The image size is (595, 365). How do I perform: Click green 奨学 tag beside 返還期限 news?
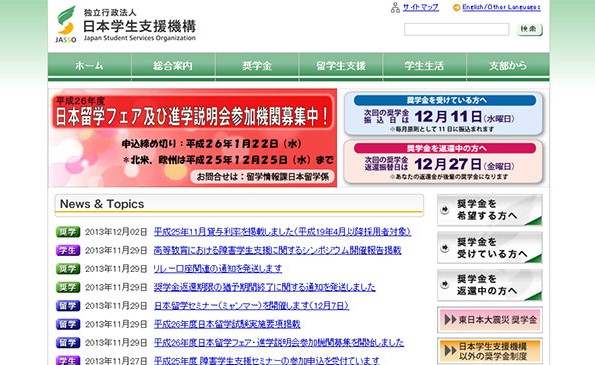(x=68, y=287)
